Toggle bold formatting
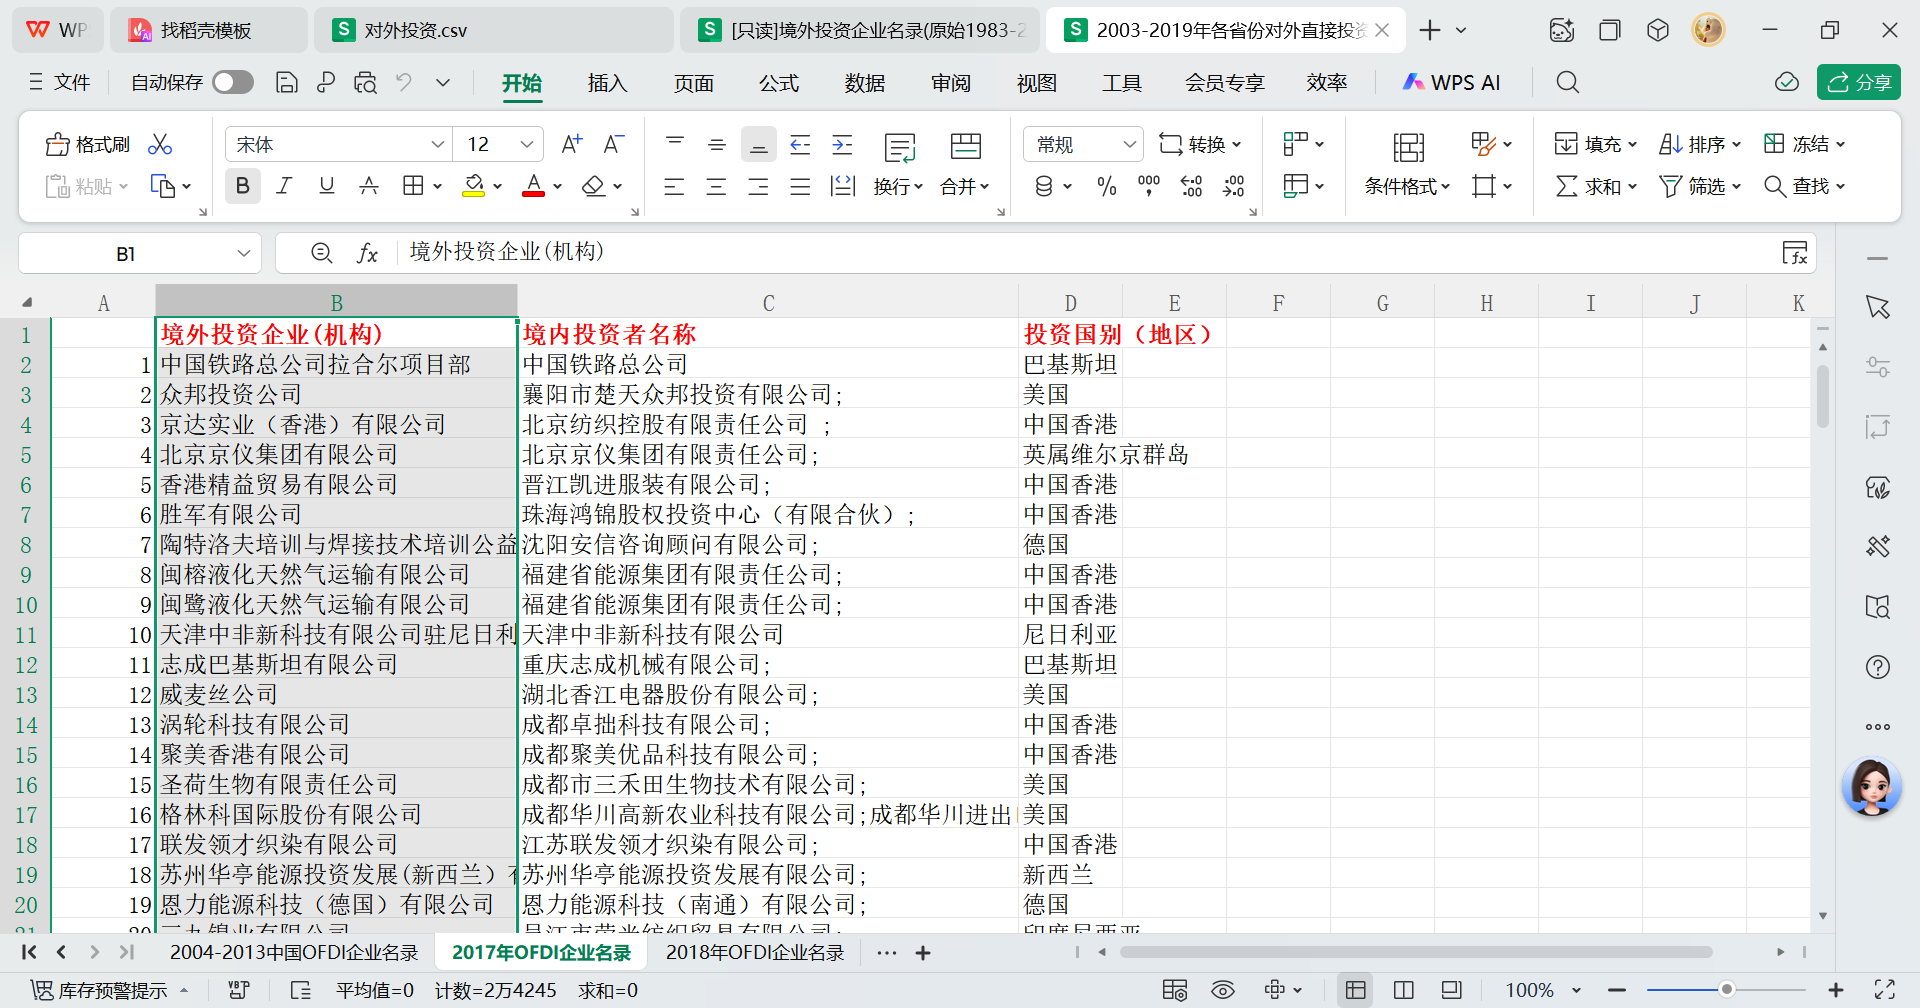The height and width of the screenshot is (1008, 1920). pos(243,186)
